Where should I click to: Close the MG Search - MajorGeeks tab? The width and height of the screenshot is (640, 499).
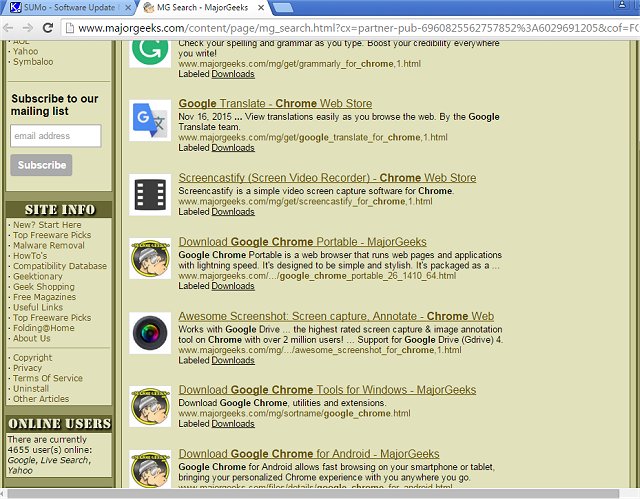point(261,7)
